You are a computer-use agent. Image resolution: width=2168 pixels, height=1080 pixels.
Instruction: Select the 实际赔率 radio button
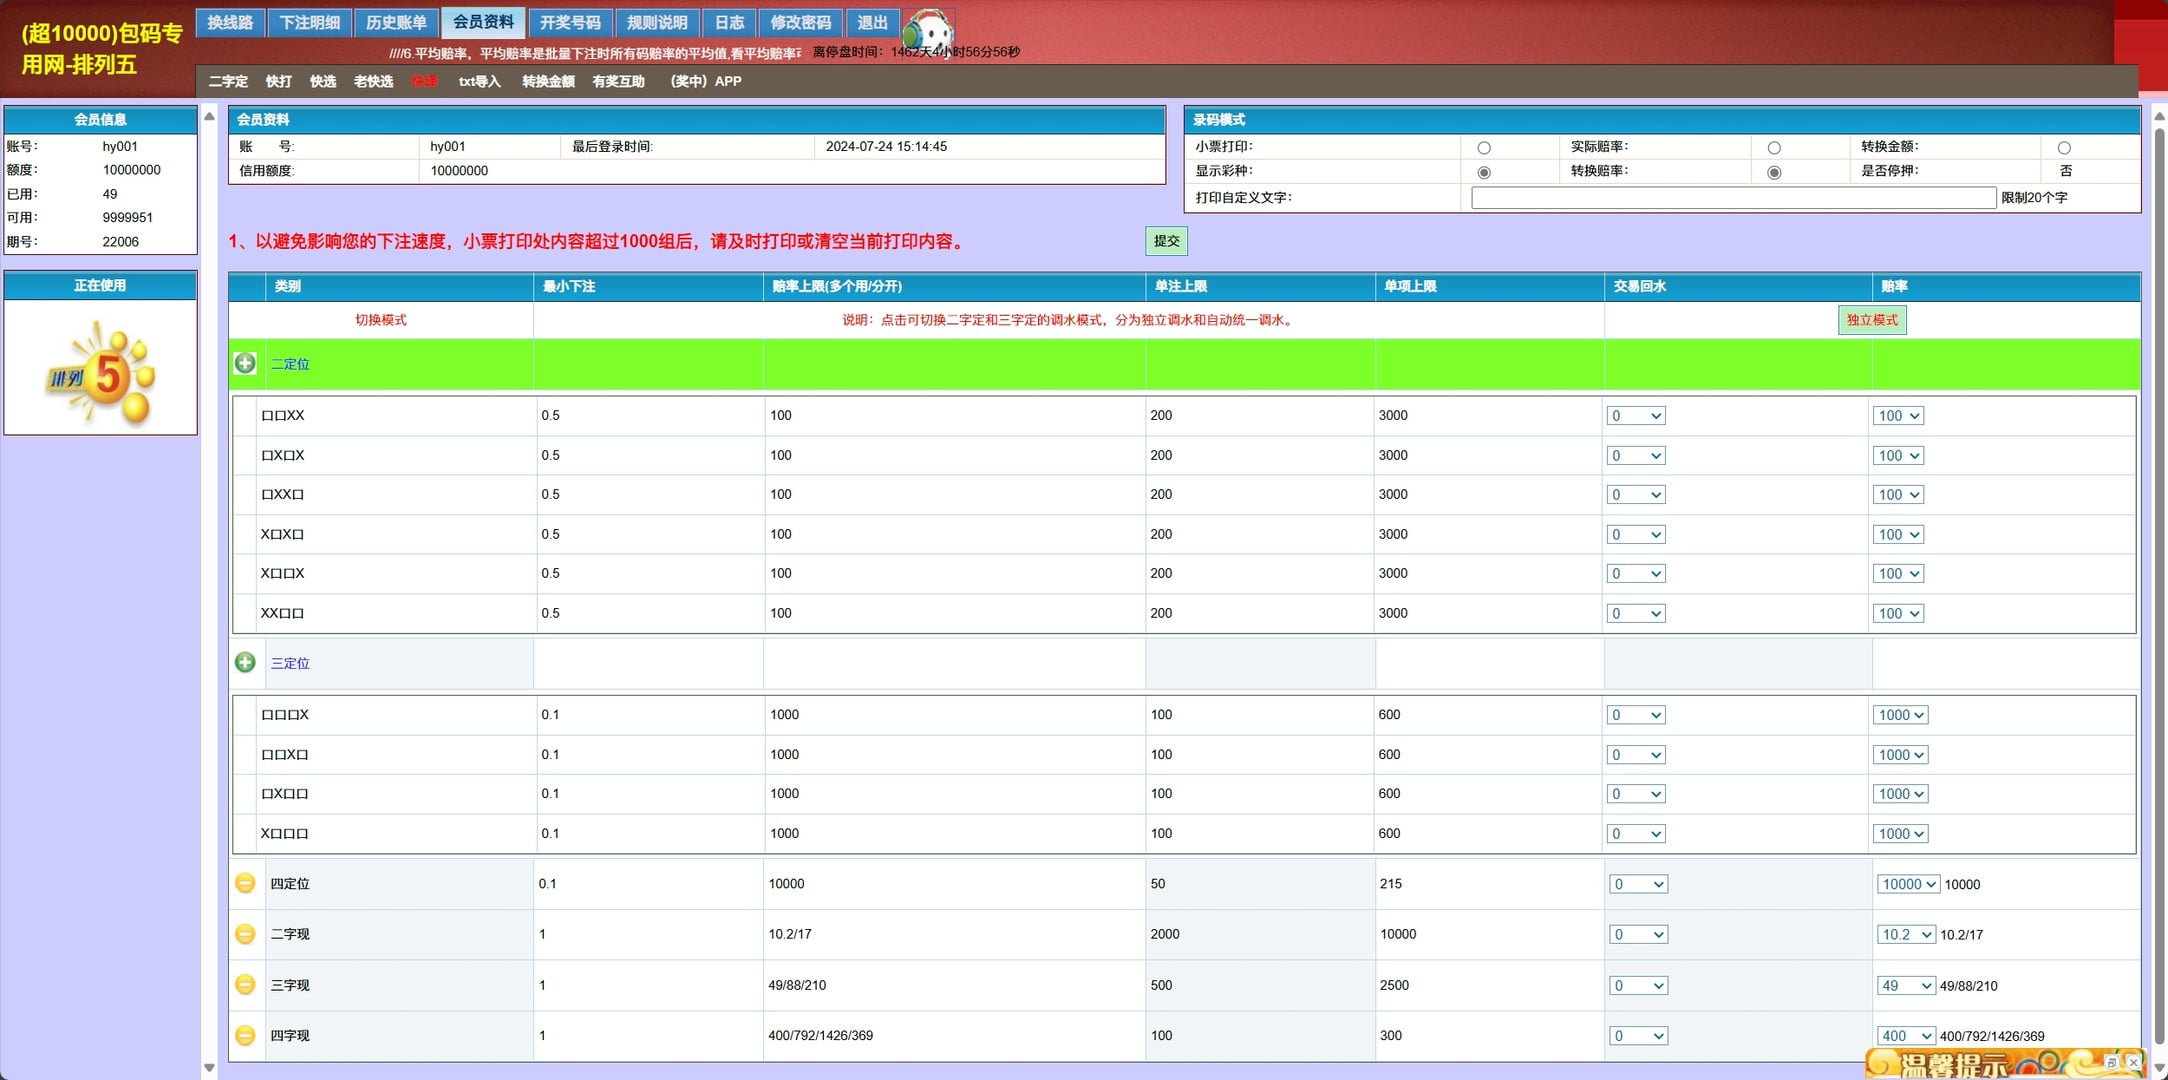[x=1774, y=148]
